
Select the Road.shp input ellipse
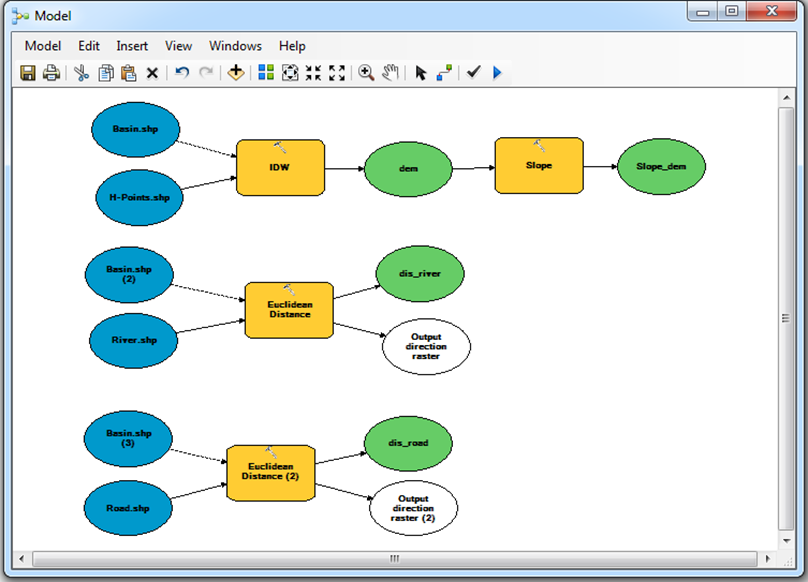(128, 508)
